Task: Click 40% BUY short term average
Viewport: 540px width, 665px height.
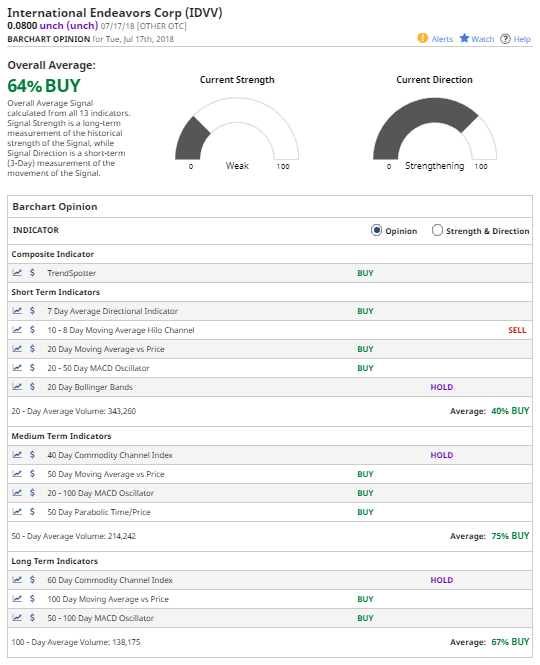Action: point(510,411)
